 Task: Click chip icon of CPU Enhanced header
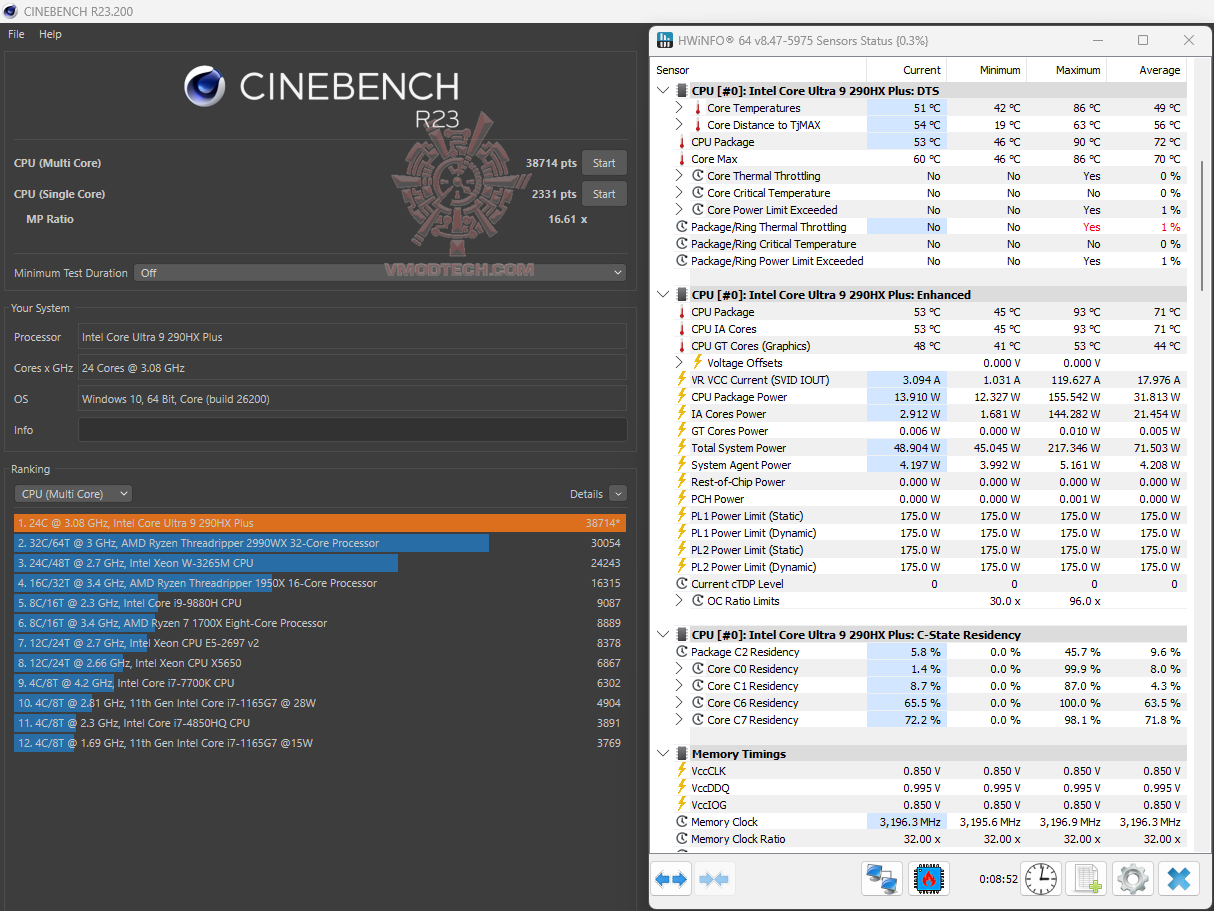pyautogui.click(x=682, y=295)
